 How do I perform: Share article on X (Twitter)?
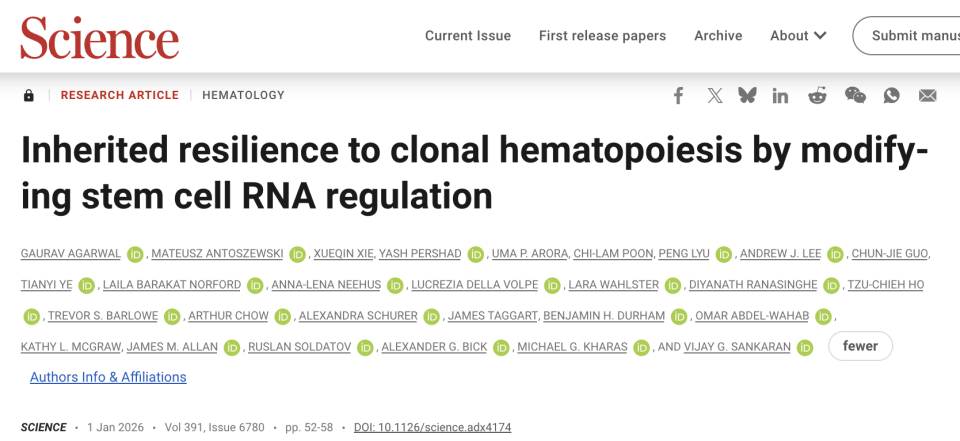click(x=714, y=95)
